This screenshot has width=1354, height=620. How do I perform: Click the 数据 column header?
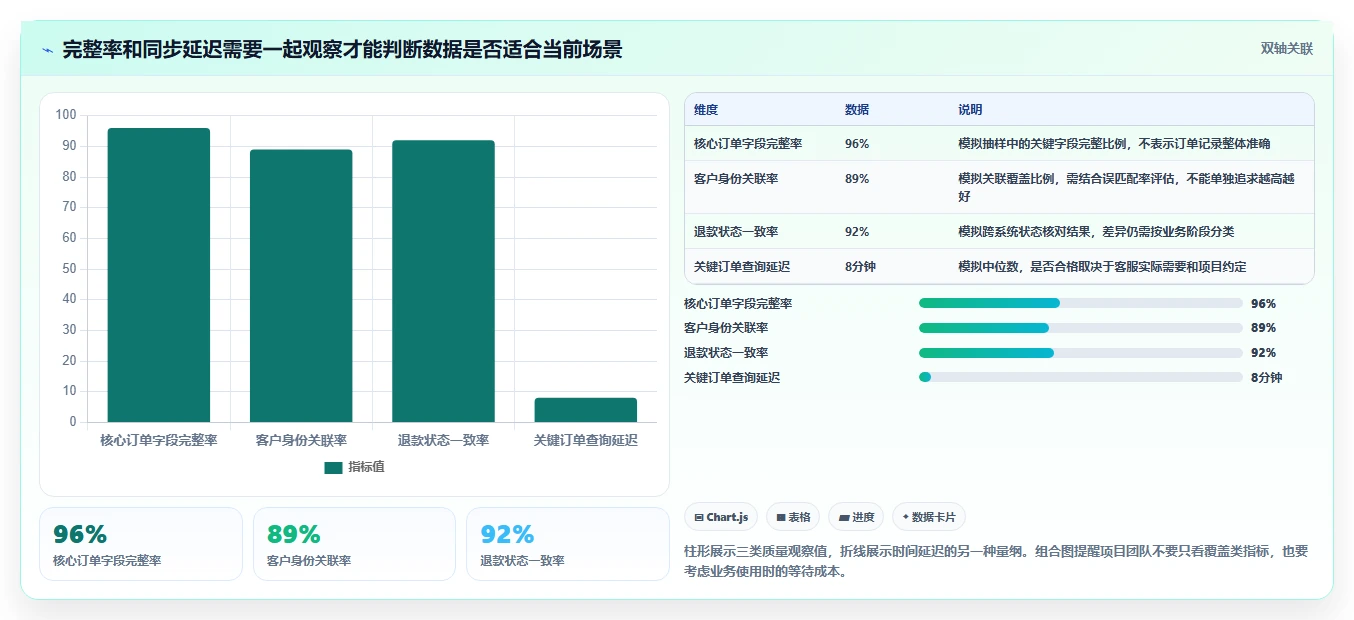[x=857, y=110]
